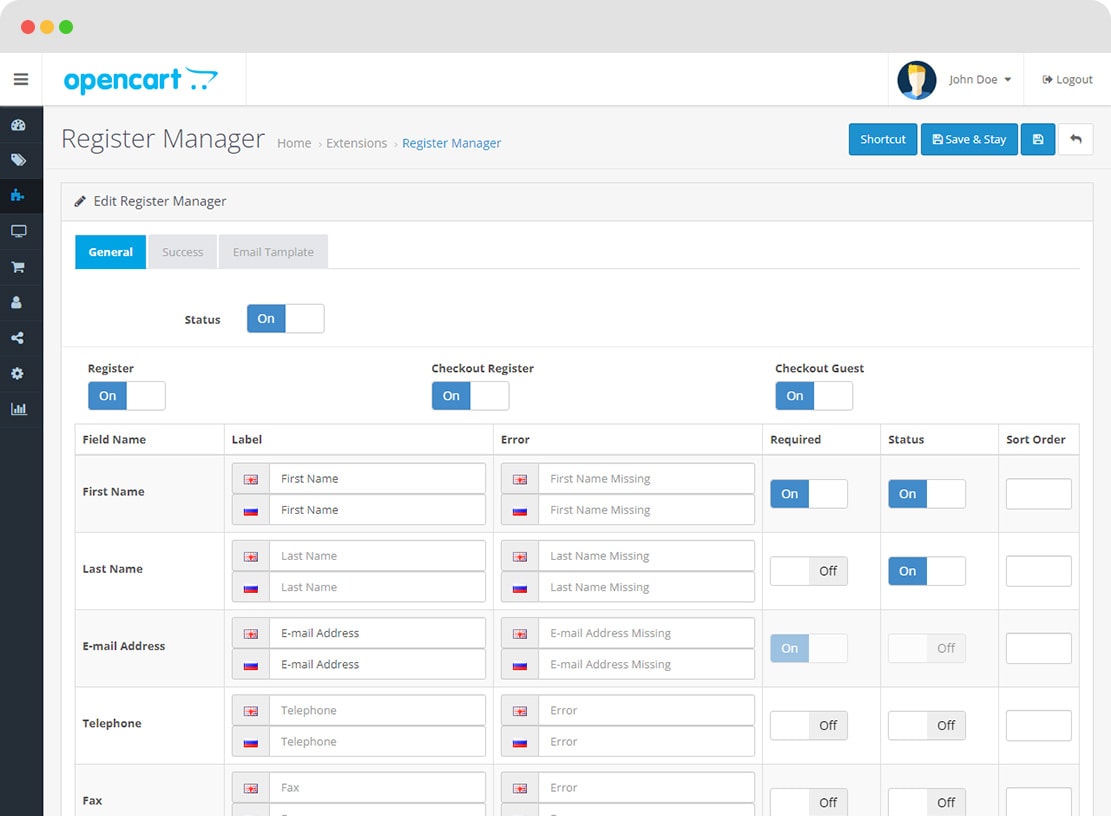This screenshot has width=1111, height=816.
Task: Open the John Doe user dropdown
Action: pyautogui.click(x=980, y=79)
